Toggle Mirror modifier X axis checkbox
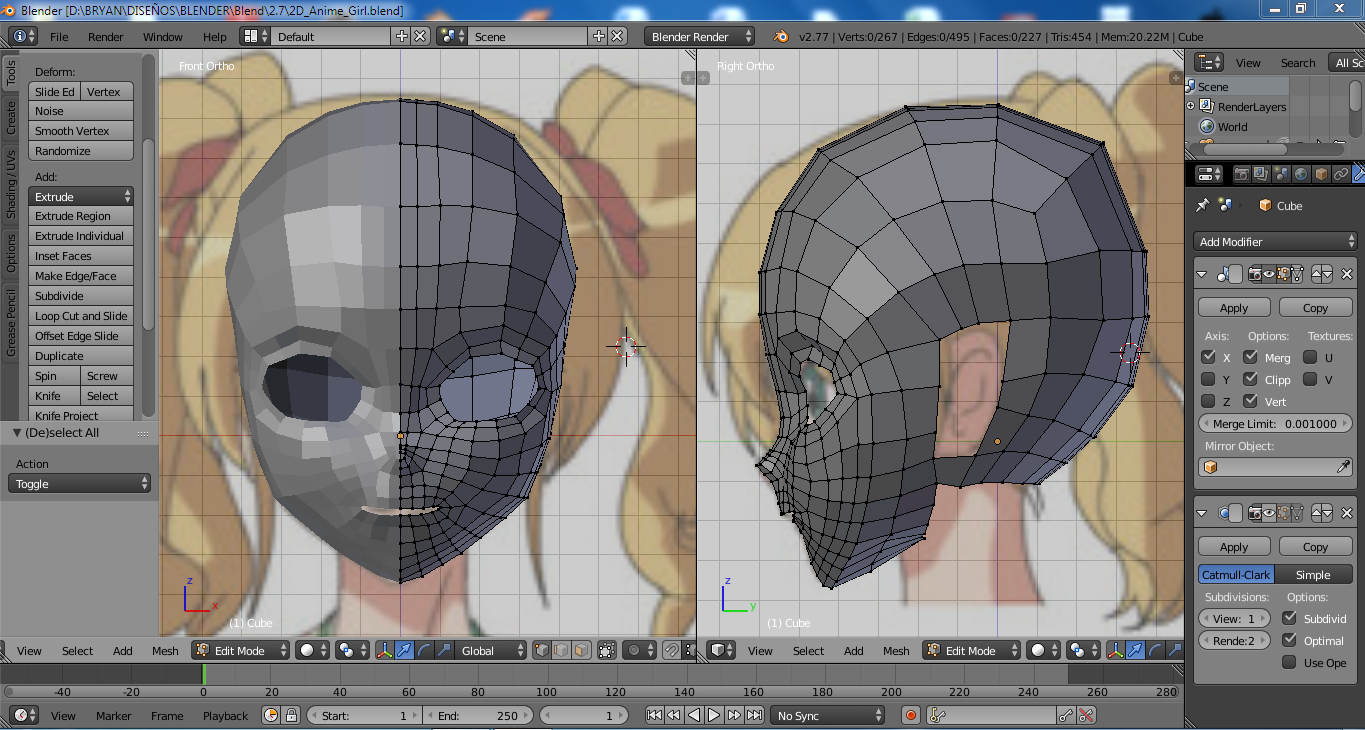 [1208, 357]
